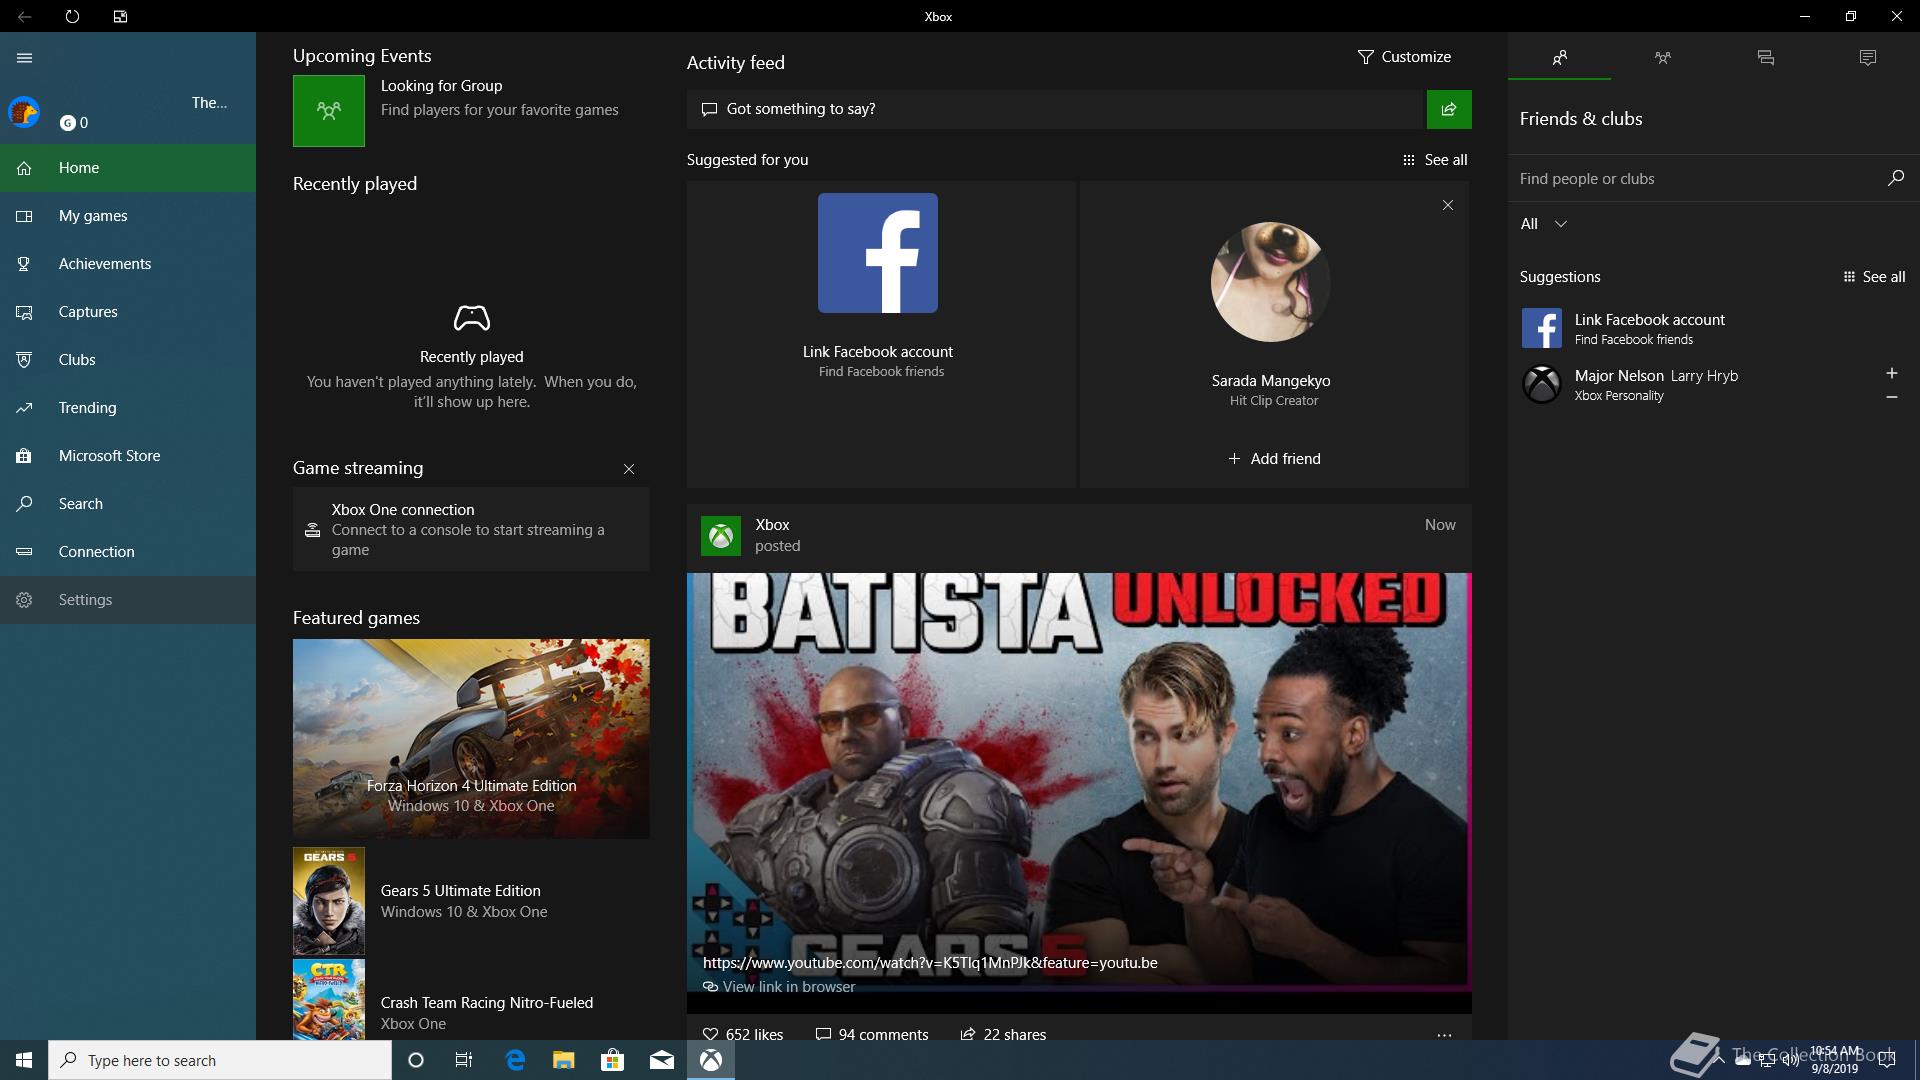This screenshot has width=1920, height=1080.
Task: Open the user profile avatar
Action: pyautogui.click(x=24, y=112)
